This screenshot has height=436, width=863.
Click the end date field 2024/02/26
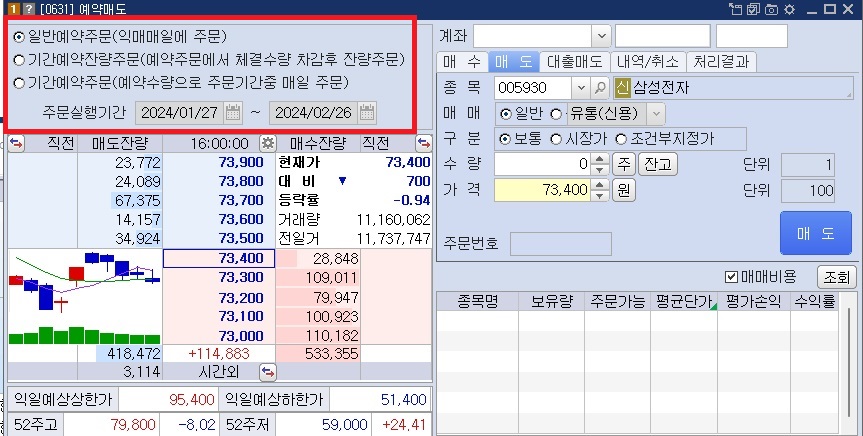(313, 113)
